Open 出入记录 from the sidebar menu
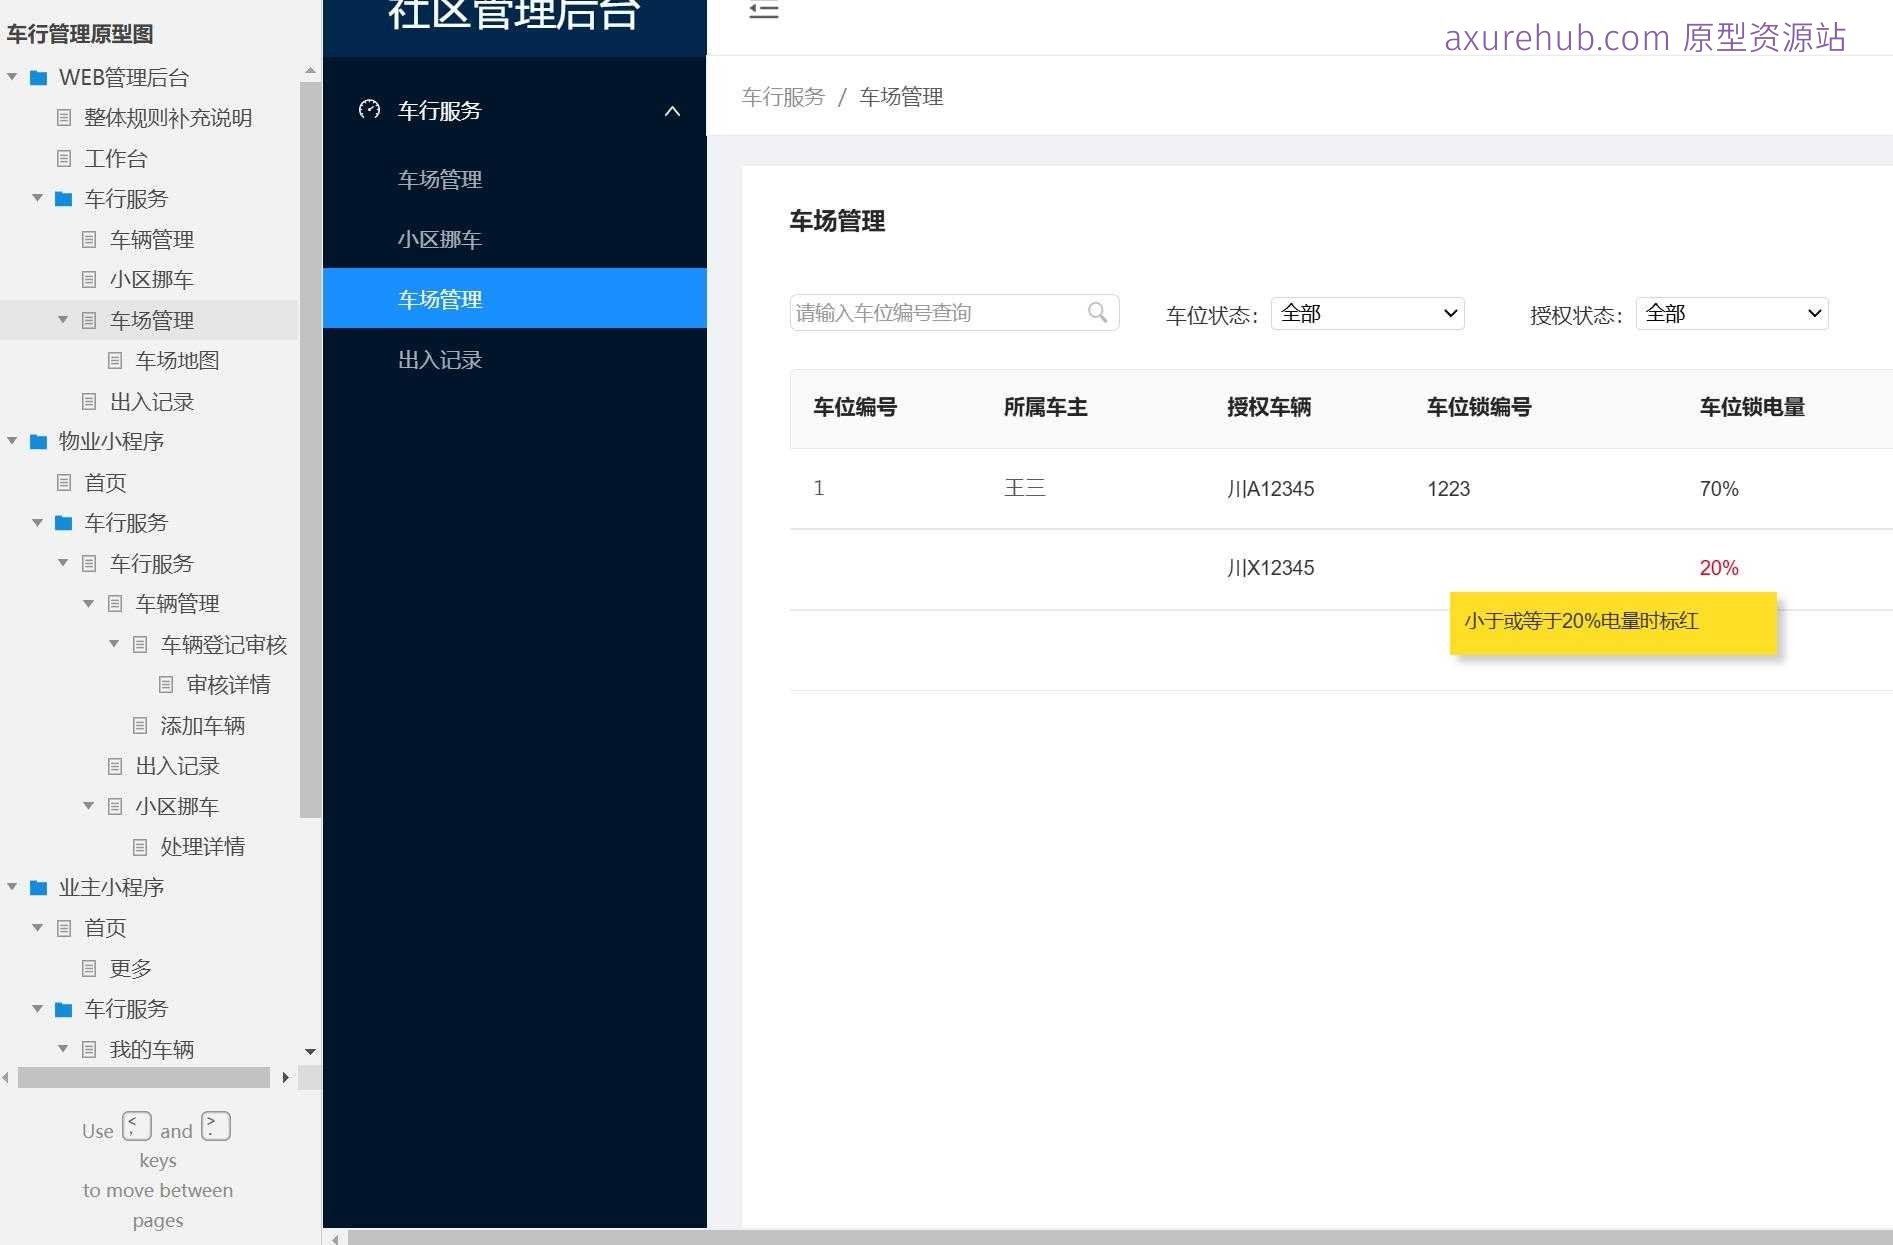1893x1245 pixels. [440, 359]
